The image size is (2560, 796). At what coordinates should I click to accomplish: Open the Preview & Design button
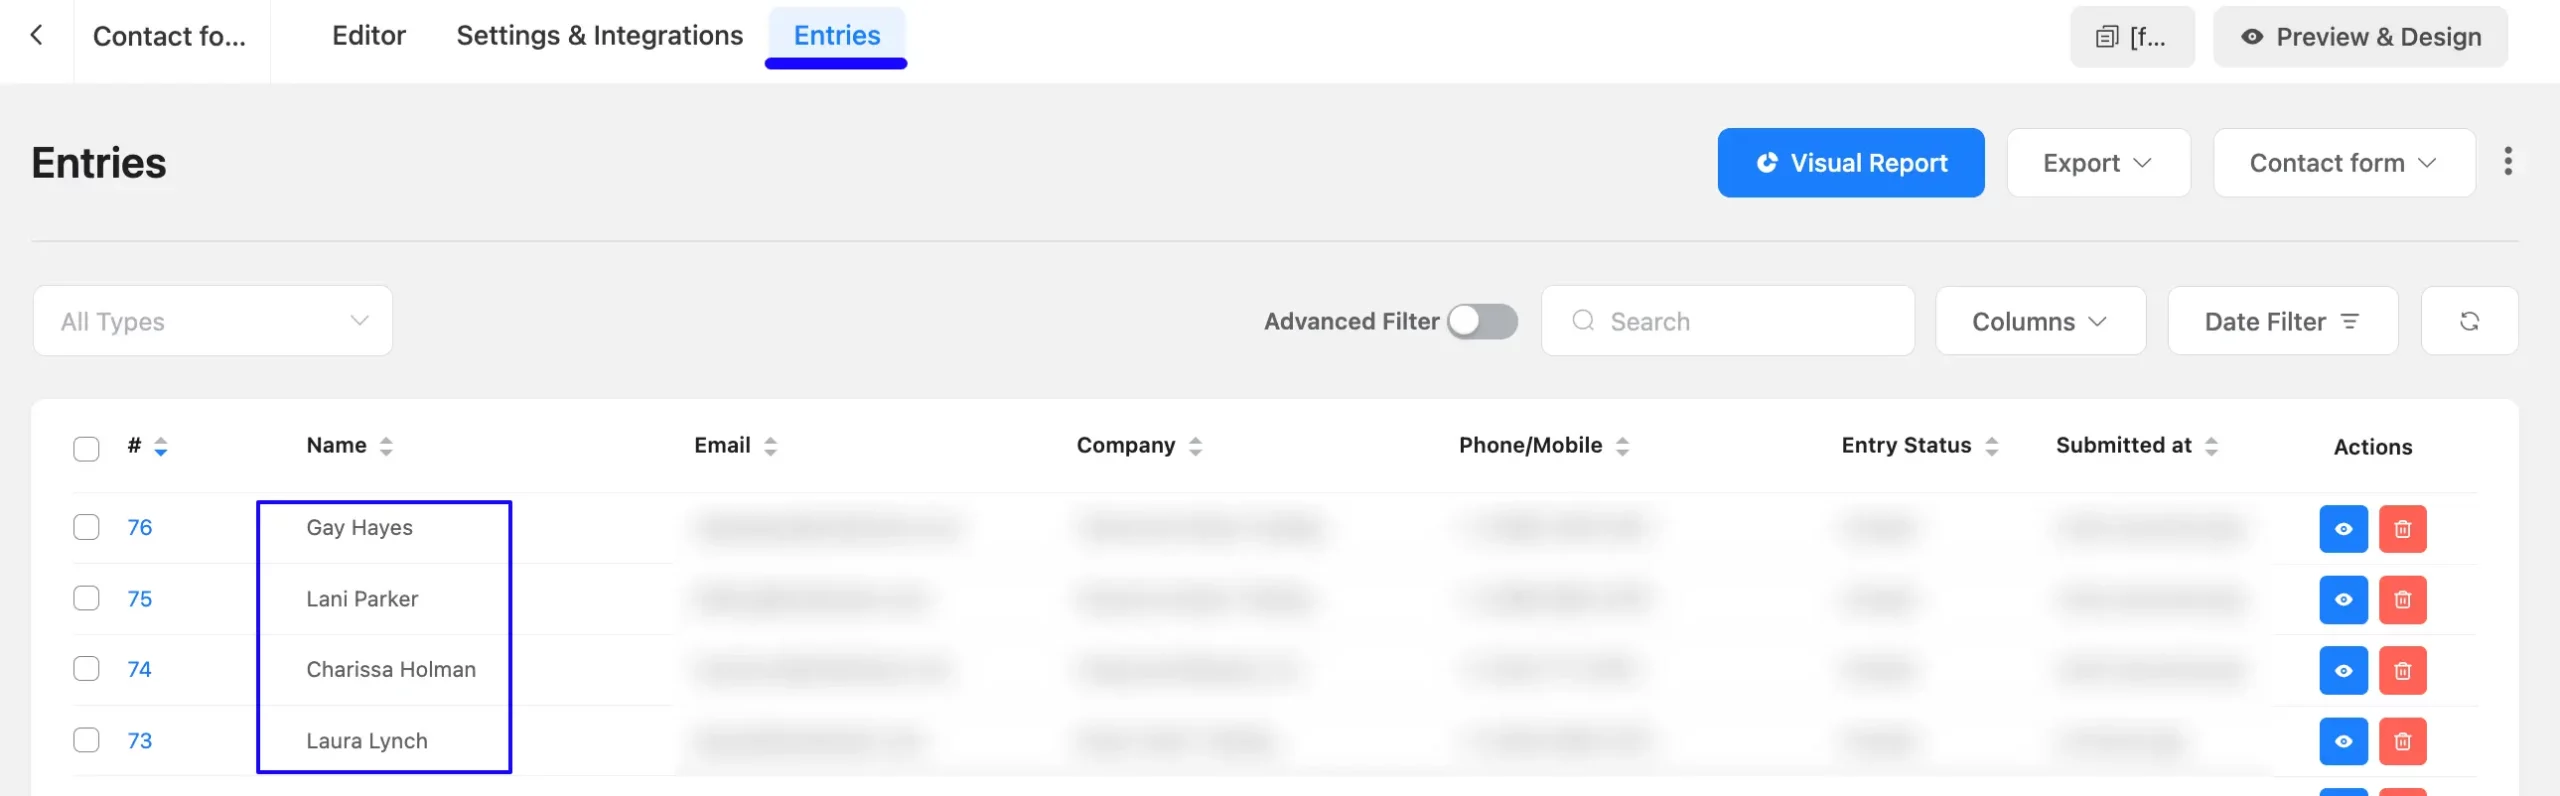click(x=2360, y=37)
